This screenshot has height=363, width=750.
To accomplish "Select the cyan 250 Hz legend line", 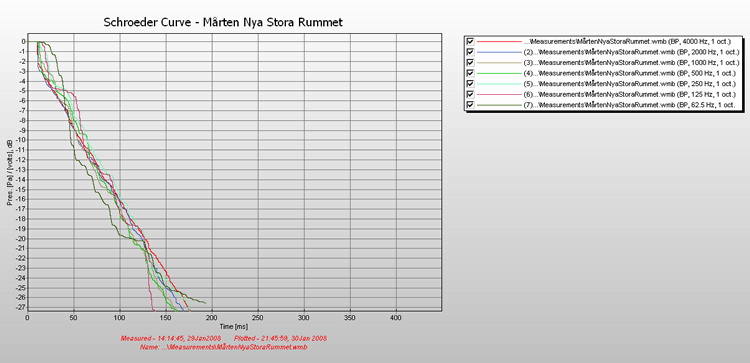I will pos(499,84).
